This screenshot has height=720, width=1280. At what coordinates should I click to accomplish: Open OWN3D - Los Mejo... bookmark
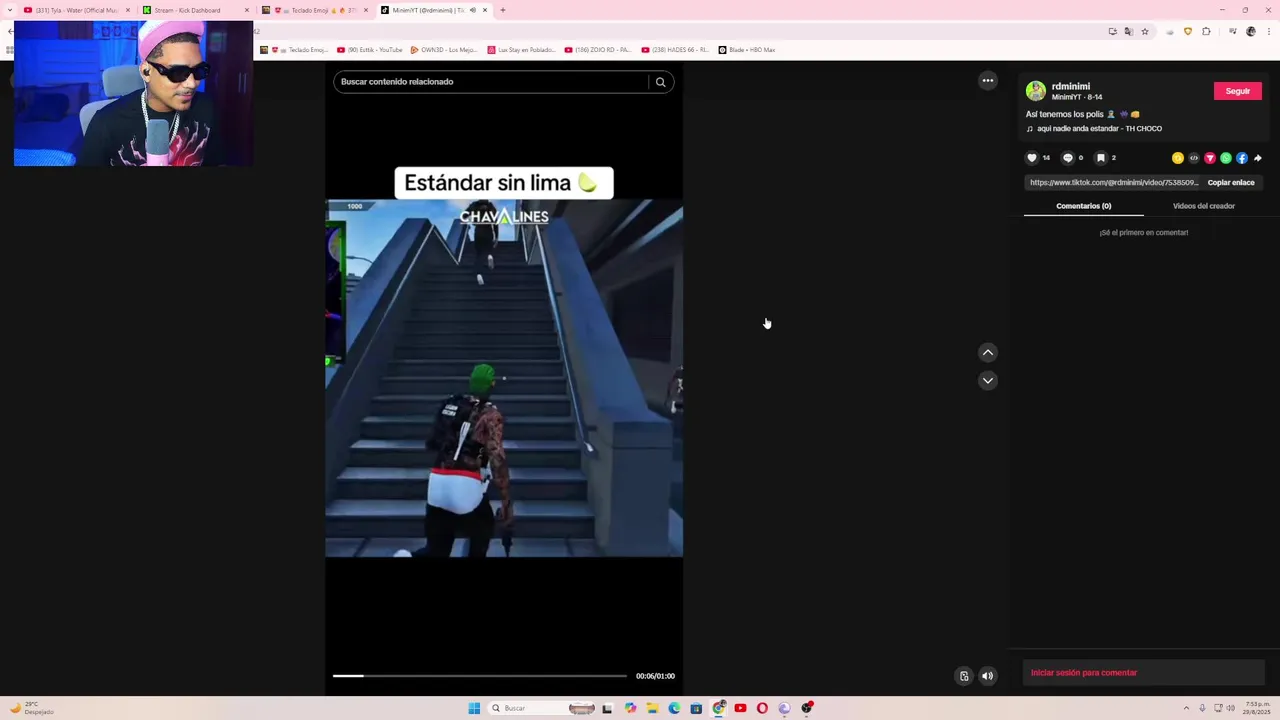tap(444, 50)
